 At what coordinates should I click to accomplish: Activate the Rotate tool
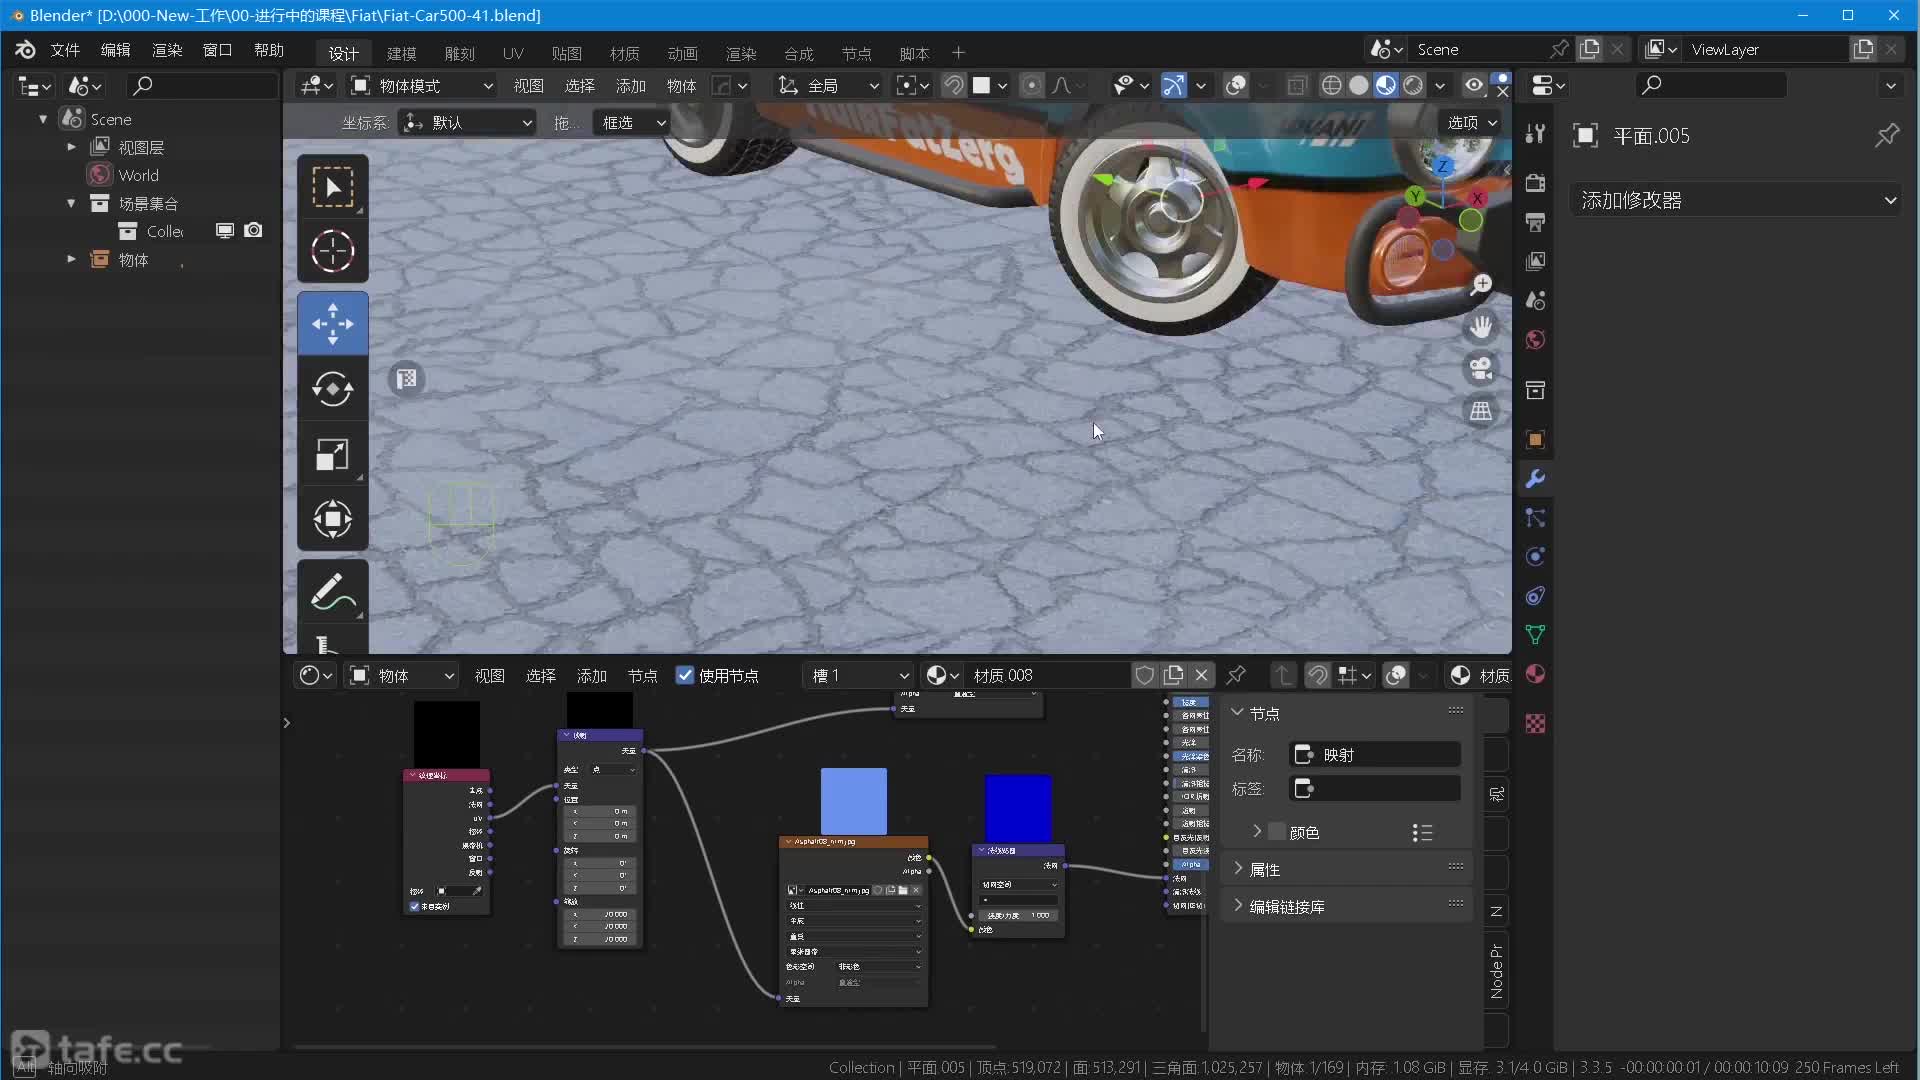coord(333,389)
